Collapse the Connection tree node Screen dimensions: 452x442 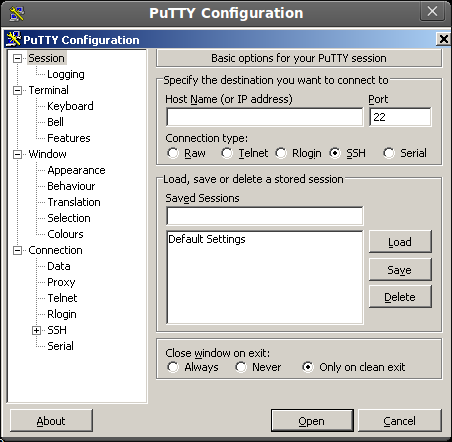[17, 251]
